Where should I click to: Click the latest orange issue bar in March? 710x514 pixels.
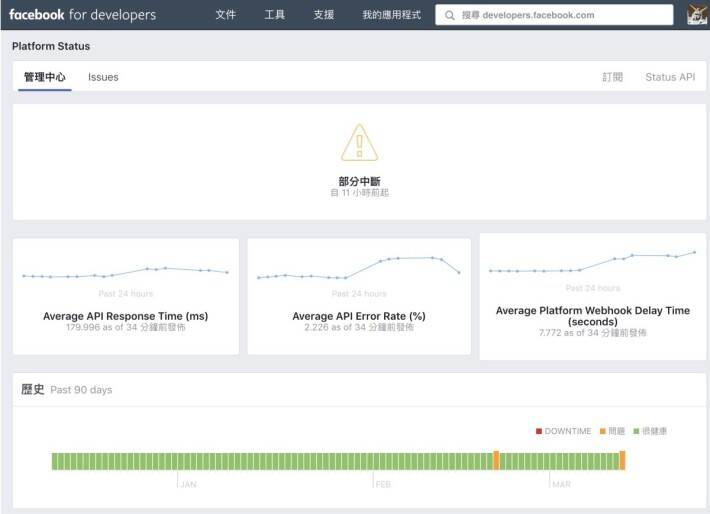coord(623,461)
